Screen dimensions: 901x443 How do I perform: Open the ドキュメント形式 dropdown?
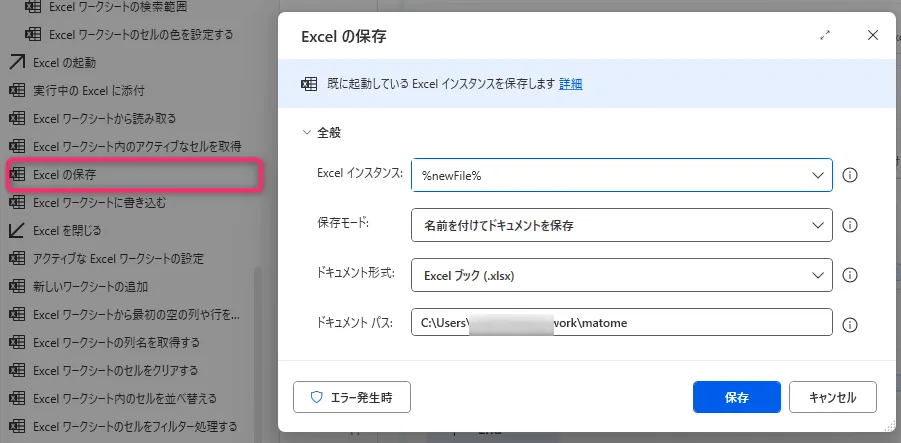pyautogui.click(x=817, y=275)
